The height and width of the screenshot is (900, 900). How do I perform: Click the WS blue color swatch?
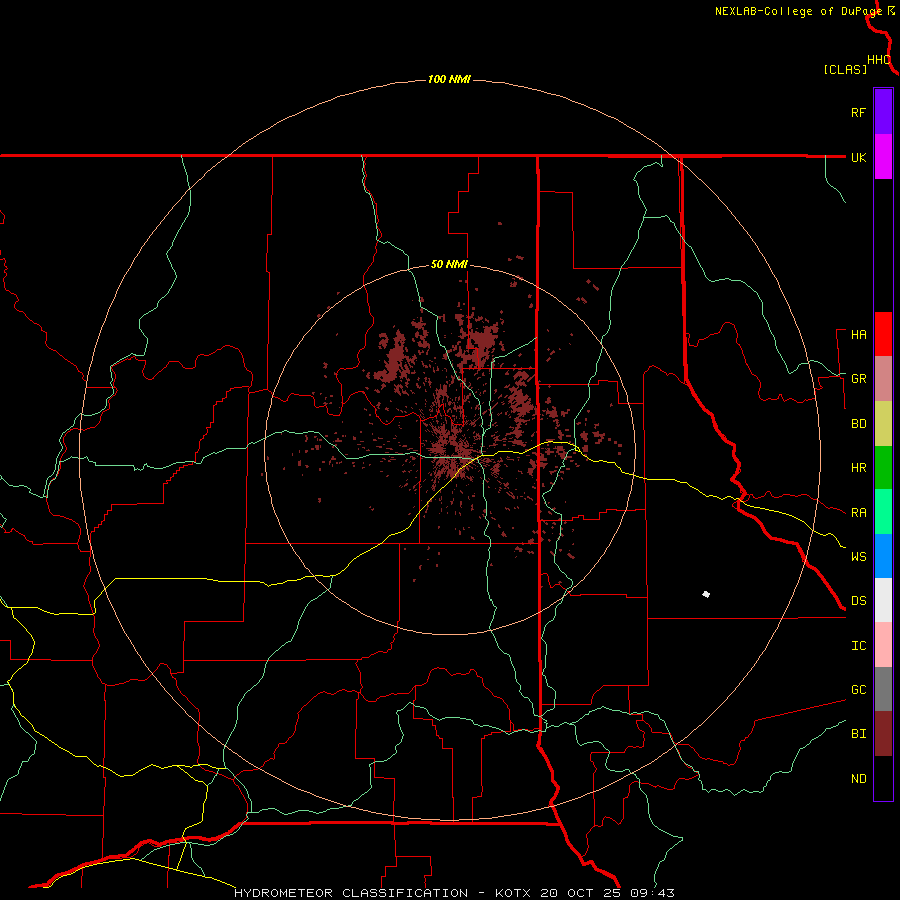click(x=883, y=556)
